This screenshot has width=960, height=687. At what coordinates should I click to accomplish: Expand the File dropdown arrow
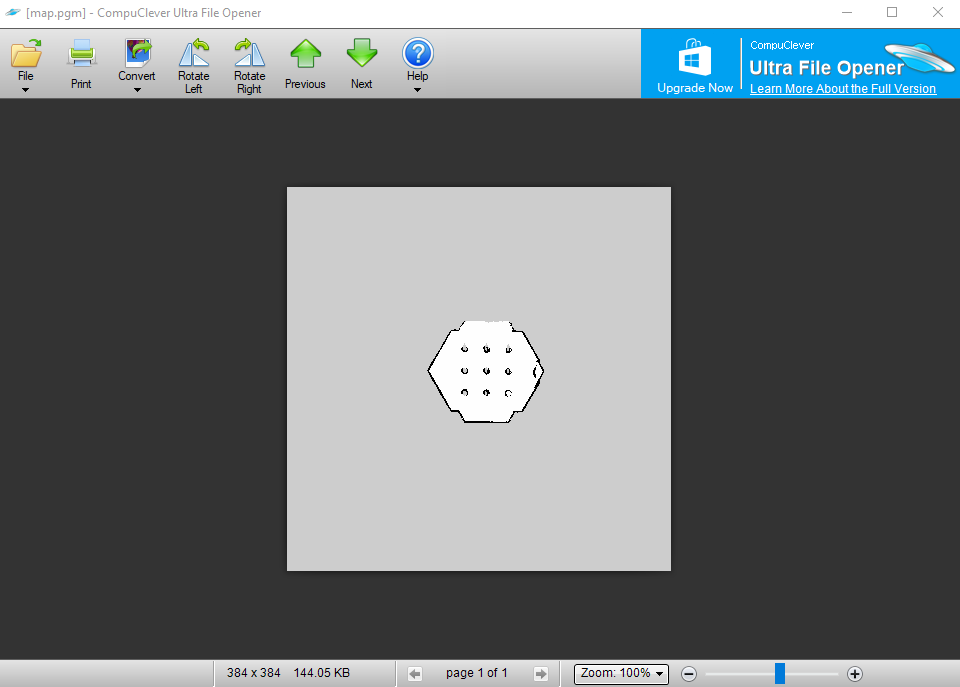point(25,90)
